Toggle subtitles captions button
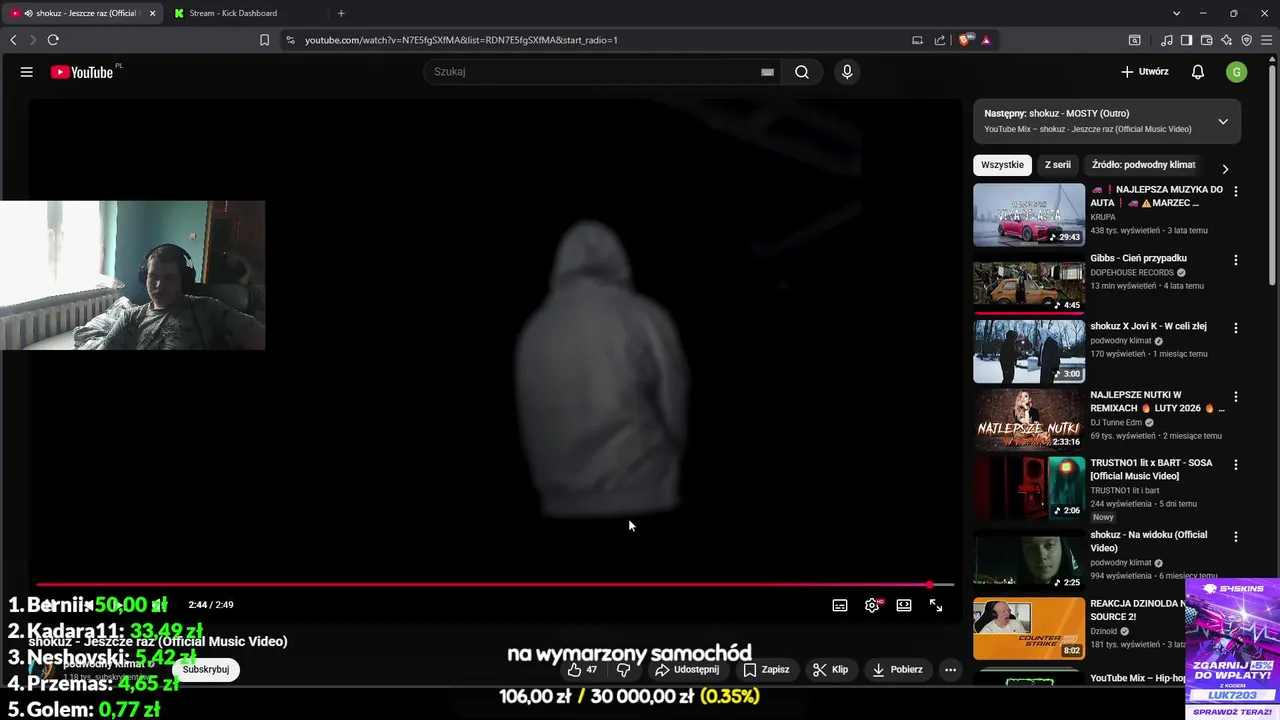1280x720 pixels. point(840,605)
